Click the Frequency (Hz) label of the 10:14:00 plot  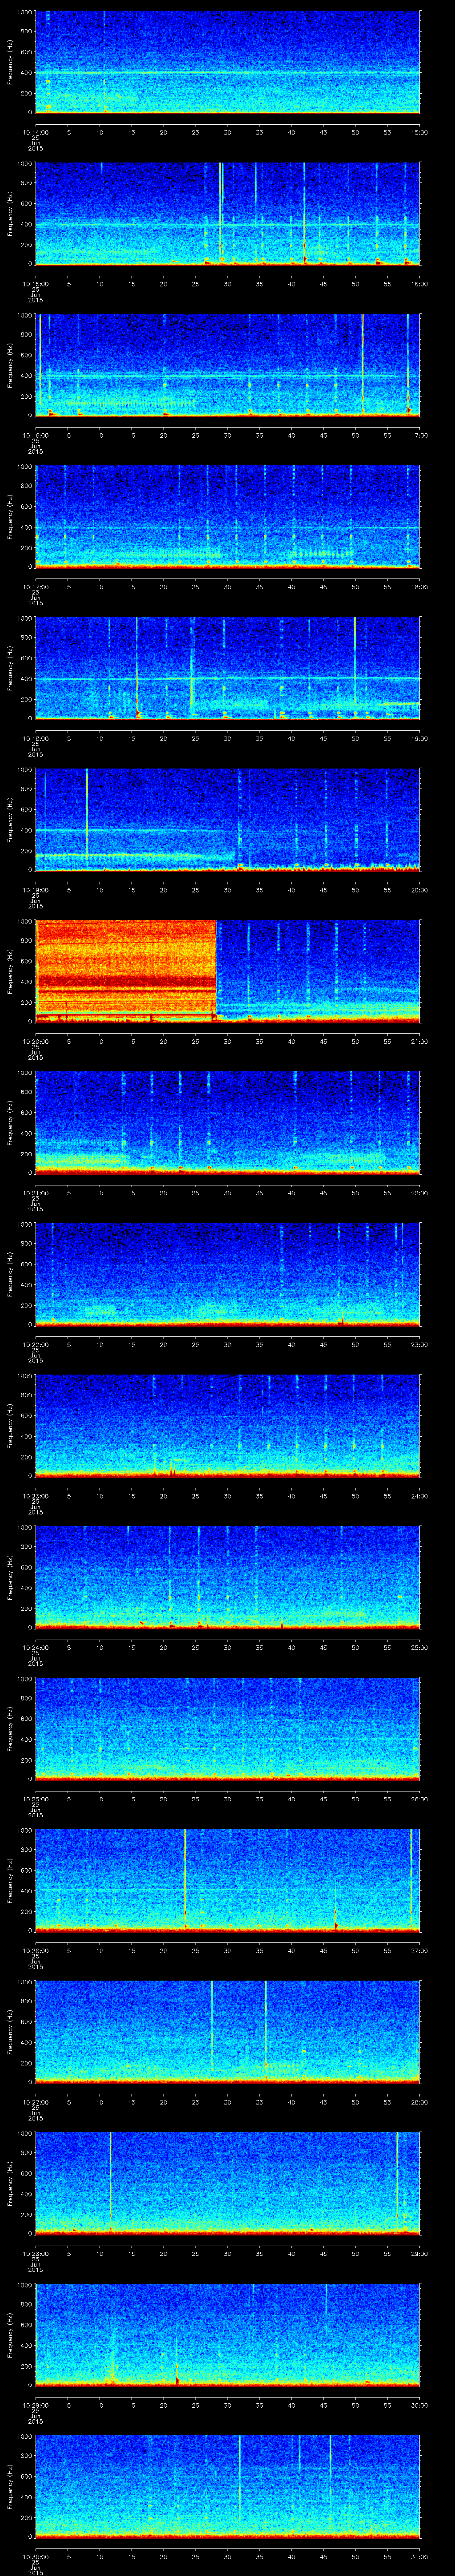(10, 62)
